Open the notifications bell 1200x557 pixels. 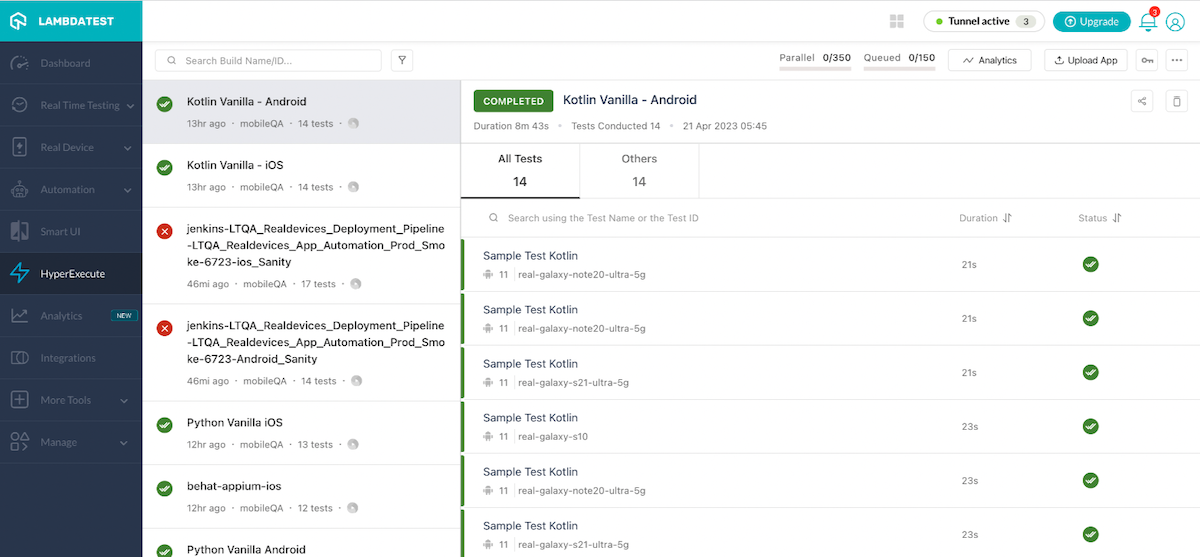pyautogui.click(x=1148, y=22)
